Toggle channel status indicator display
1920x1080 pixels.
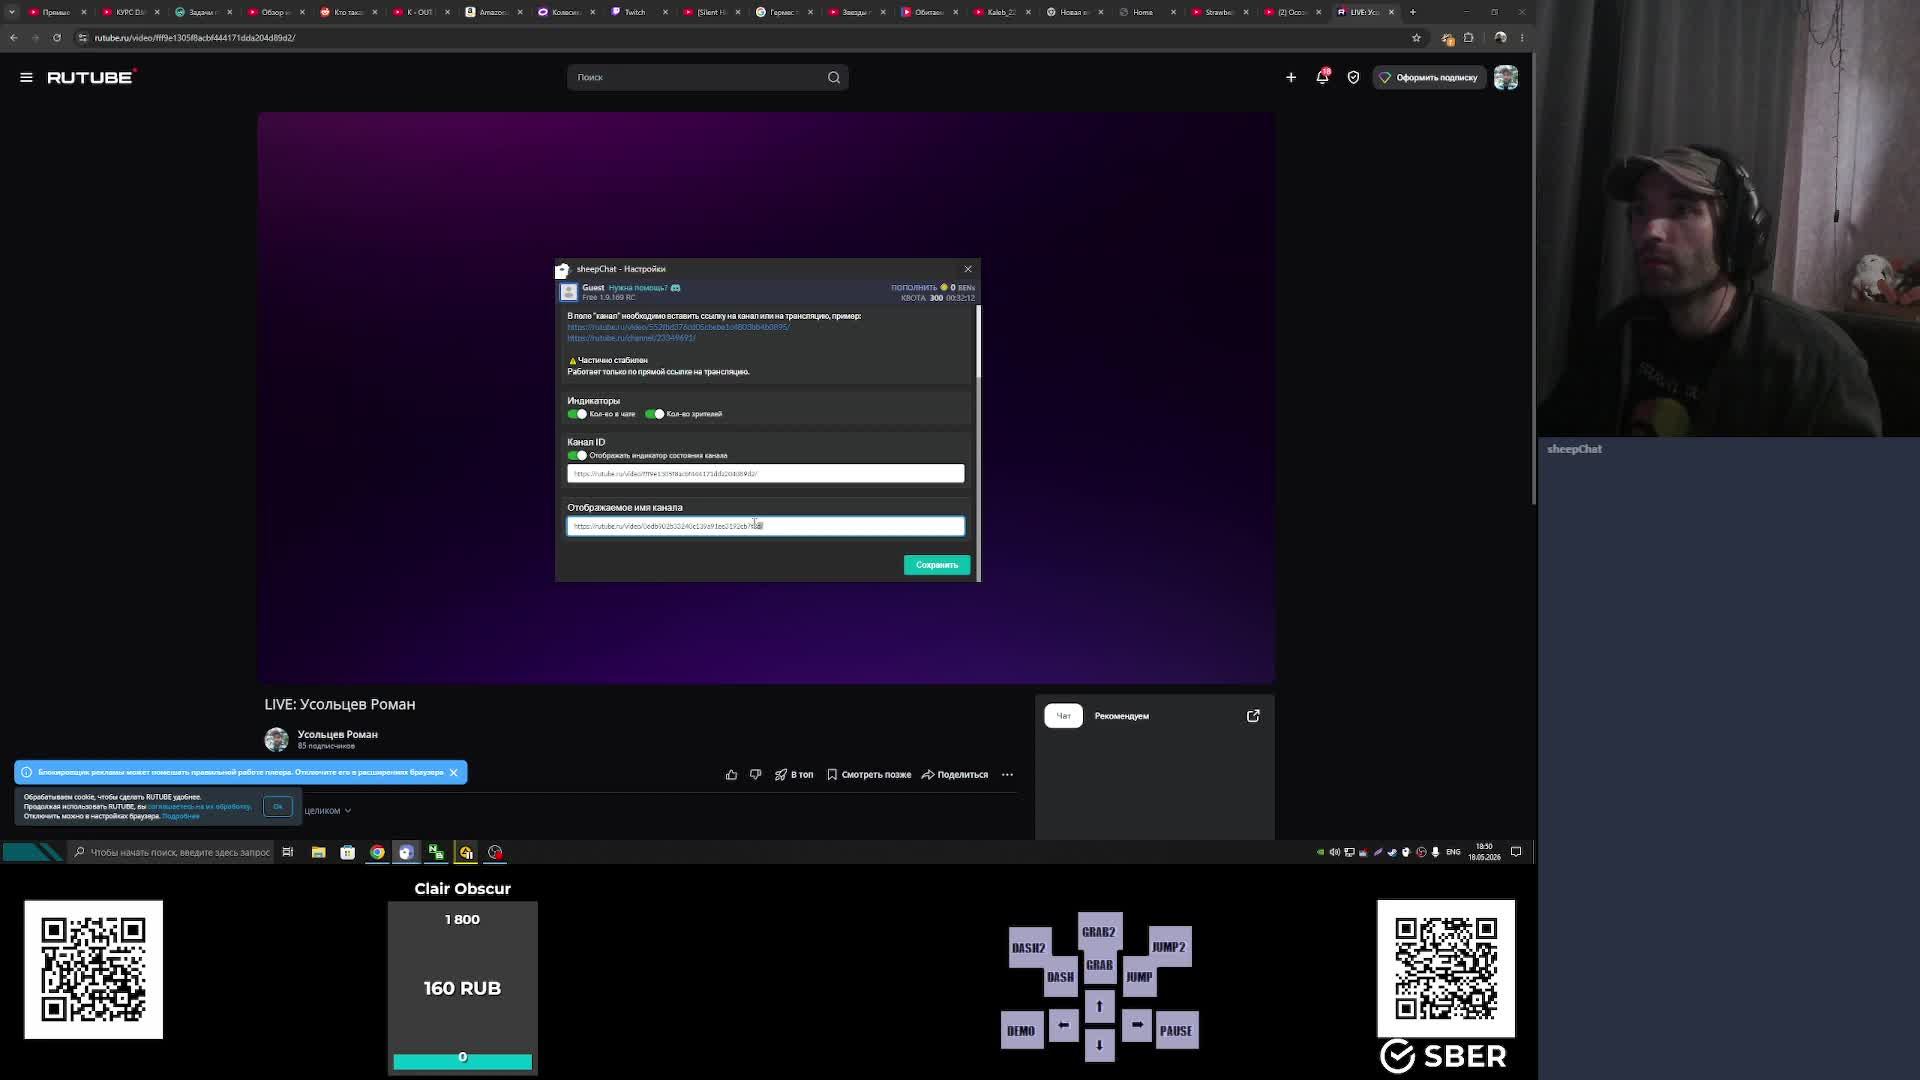pyautogui.click(x=577, y=455)
